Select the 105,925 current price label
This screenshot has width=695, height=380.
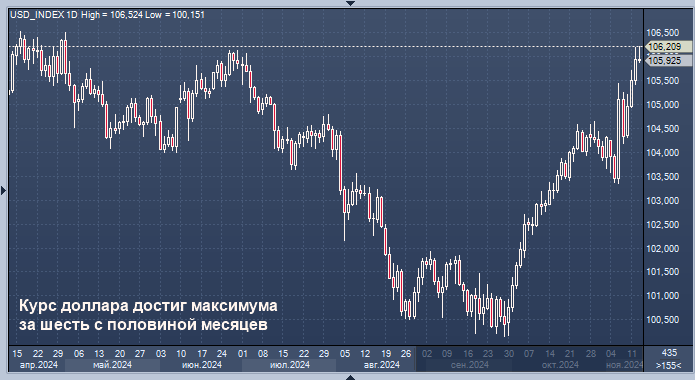pos(669,60)
